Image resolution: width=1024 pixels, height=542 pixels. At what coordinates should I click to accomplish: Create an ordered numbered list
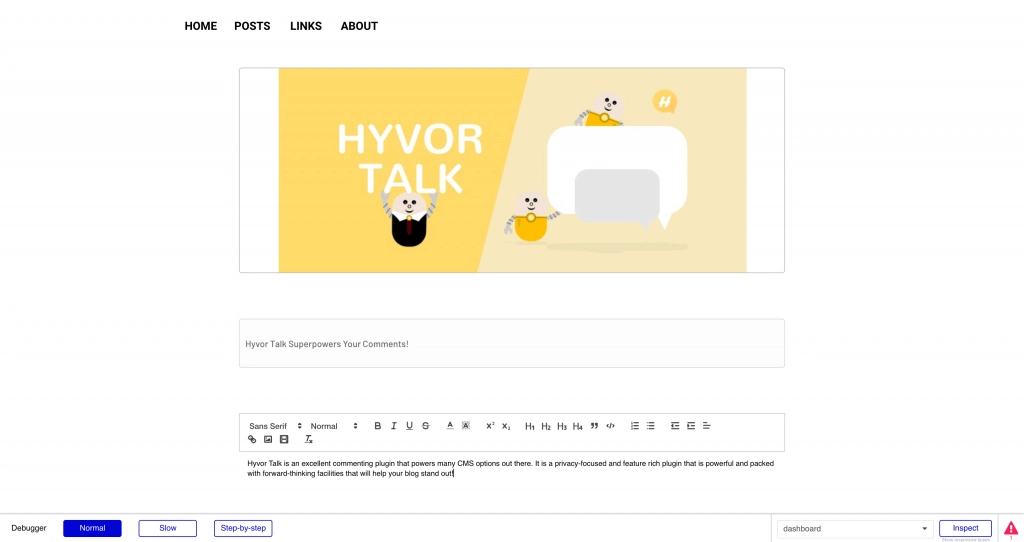(635, 426)
